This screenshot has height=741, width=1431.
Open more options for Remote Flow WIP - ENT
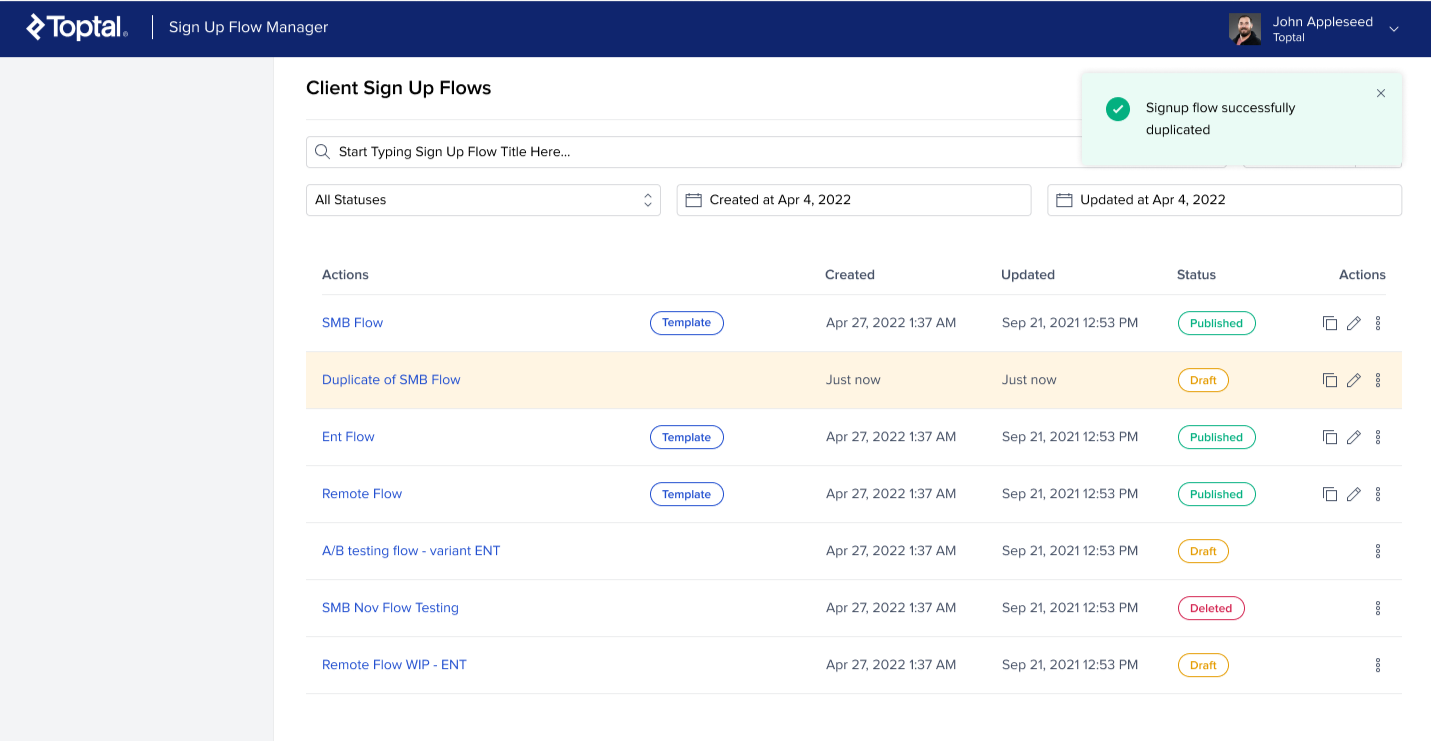coord(1378,665)
